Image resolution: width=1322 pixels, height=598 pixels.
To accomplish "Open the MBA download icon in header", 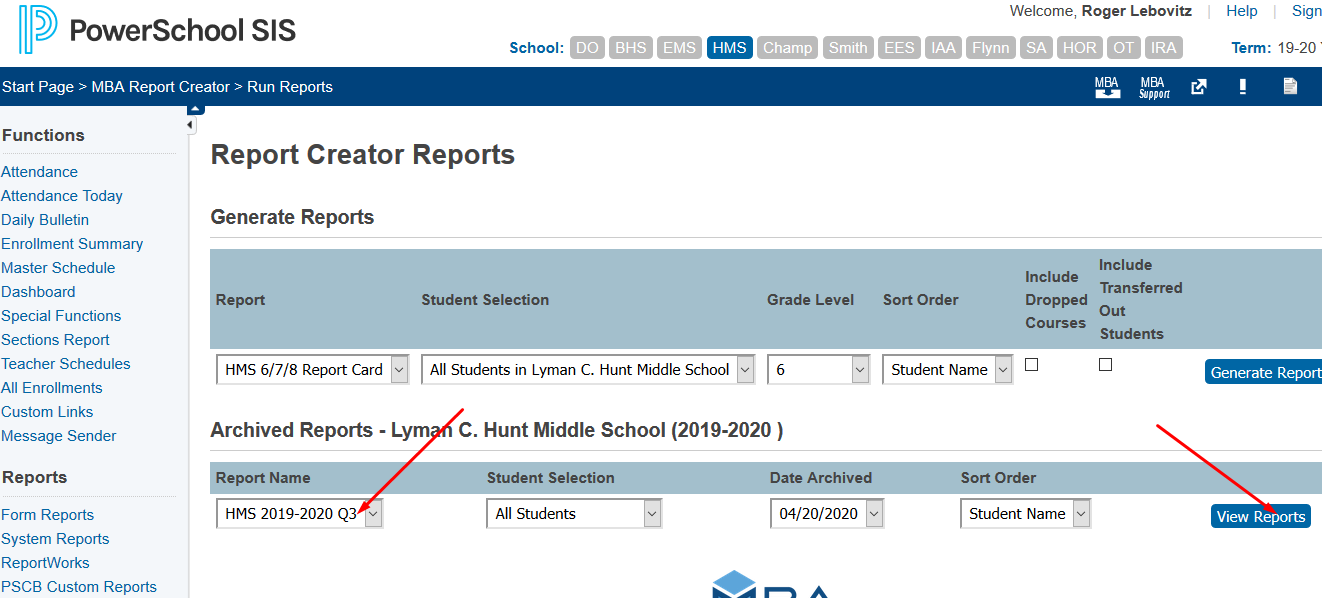I will coord(1107,87).
